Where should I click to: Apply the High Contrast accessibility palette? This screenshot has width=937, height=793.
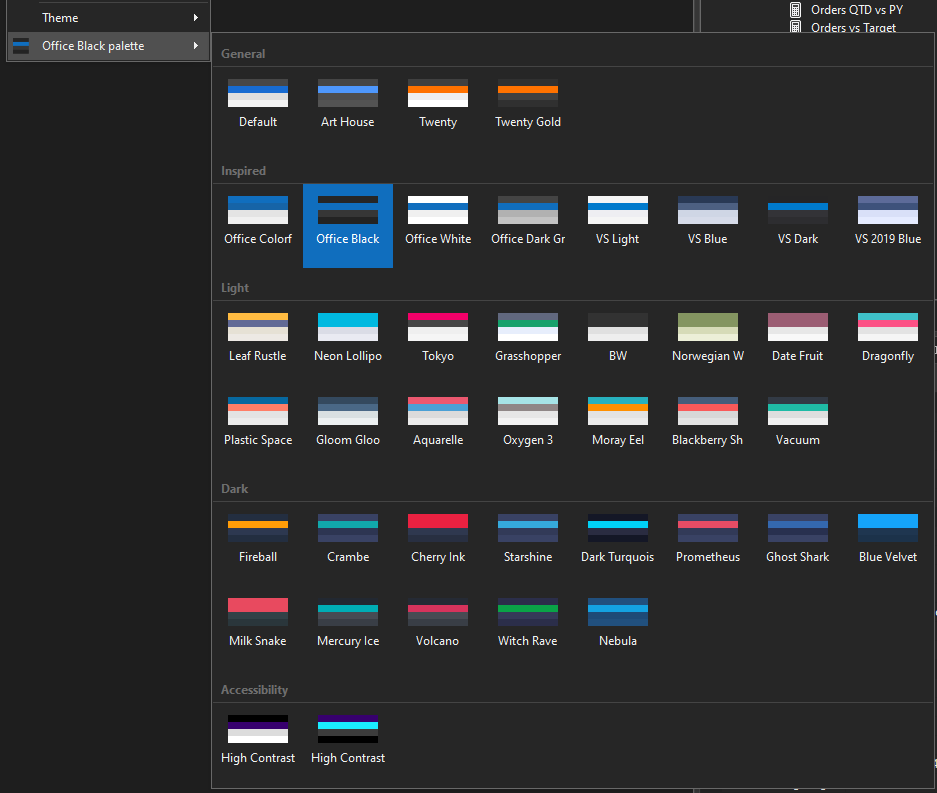(258, 728)
